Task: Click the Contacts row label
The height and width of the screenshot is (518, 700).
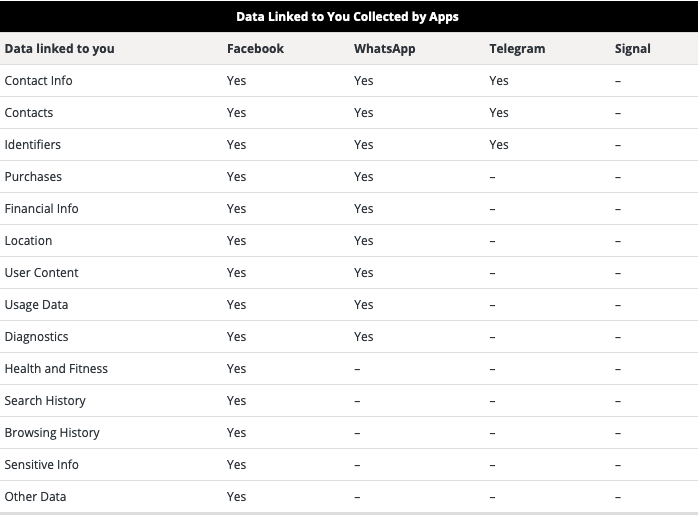Action: 29,113
